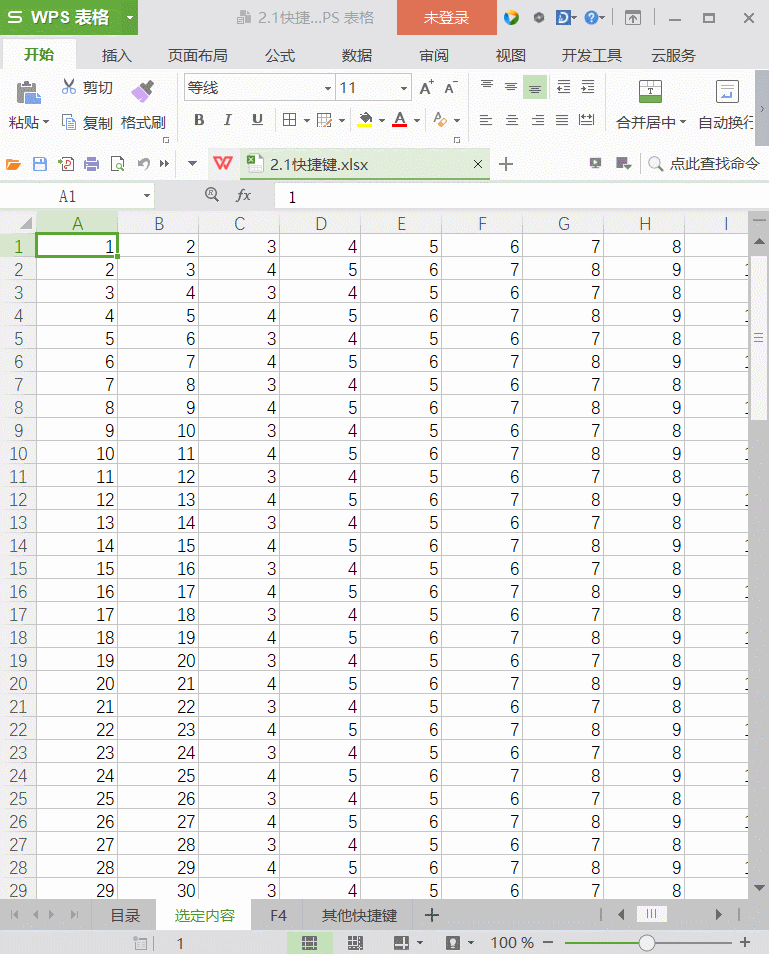Image resolution: width=769 pixels, height=954 pixels.
Task: Toggle underline formatting
Action: click(x=257, y=120)
